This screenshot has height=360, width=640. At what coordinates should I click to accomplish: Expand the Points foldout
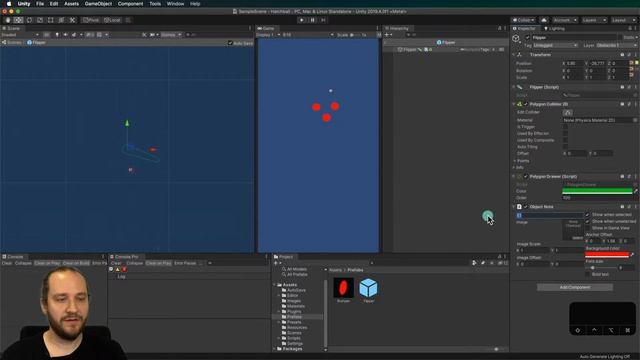pos(514,161)
